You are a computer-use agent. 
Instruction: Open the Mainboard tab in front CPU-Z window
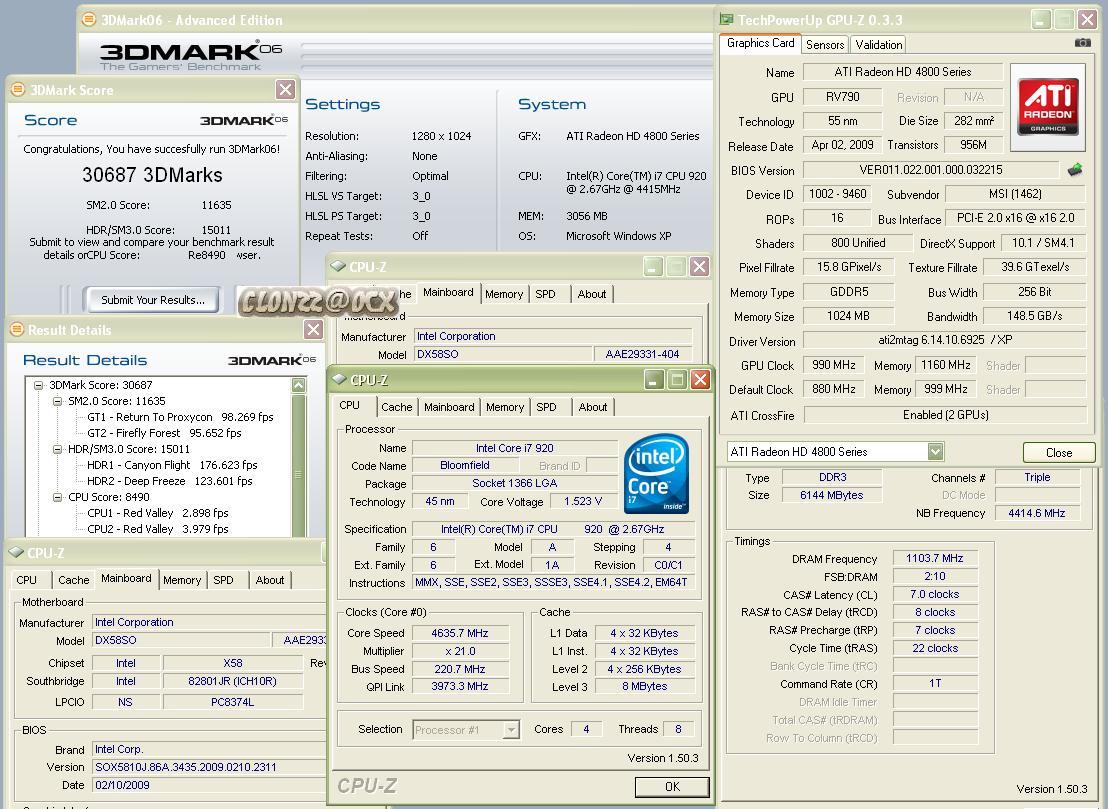[x=449, y=407]
